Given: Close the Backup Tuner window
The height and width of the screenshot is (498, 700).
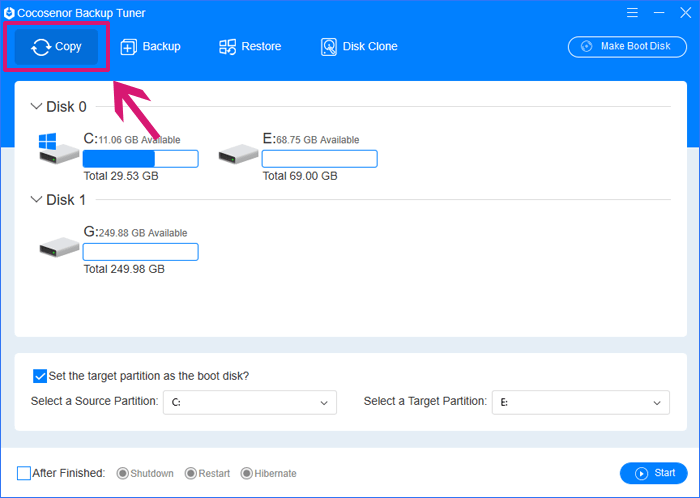Looking at the screenshot, I should tap(686, 12).
